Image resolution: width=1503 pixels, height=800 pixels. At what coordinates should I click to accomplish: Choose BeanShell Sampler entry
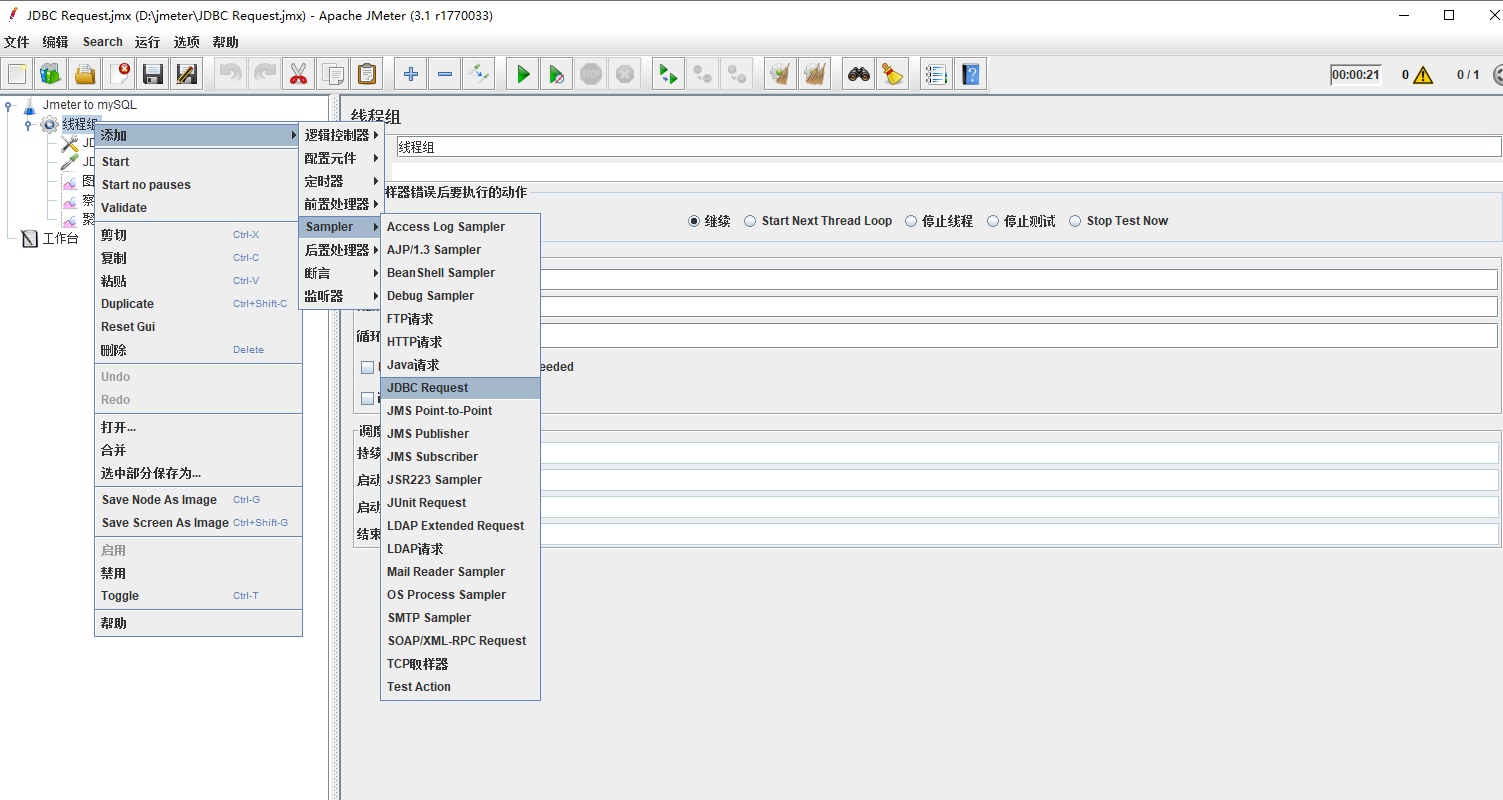click(x=460, y=273)
